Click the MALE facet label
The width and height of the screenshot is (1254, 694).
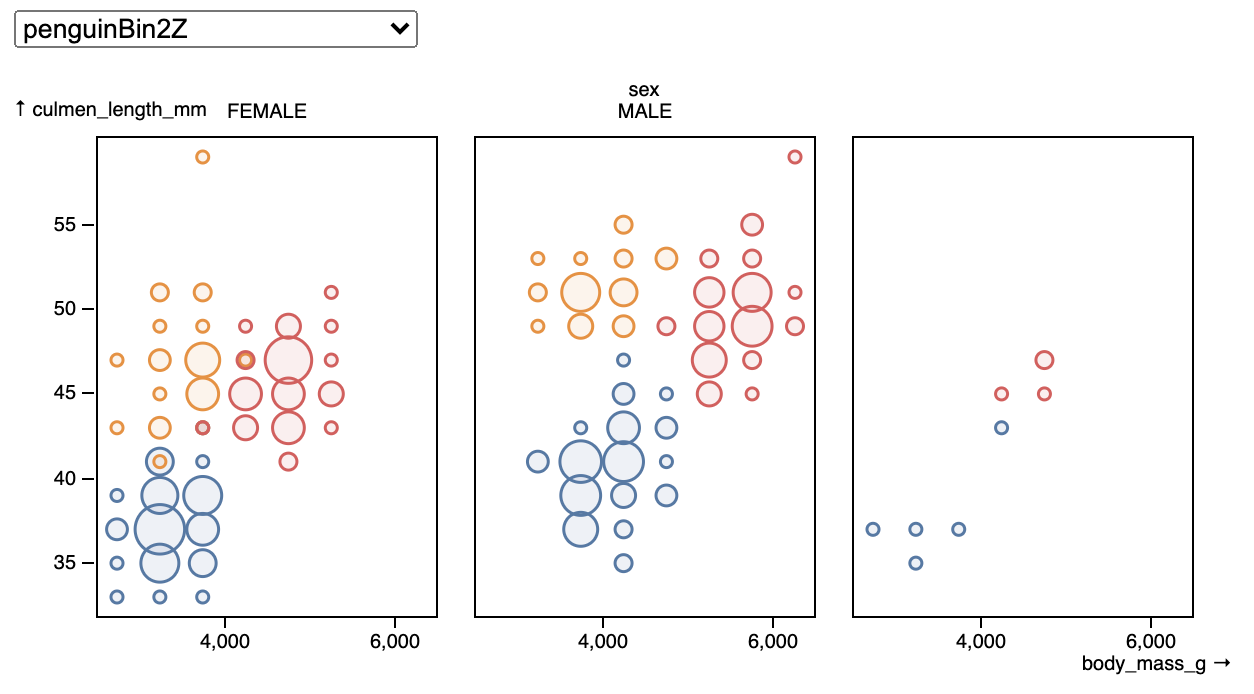tap(645, 112)
